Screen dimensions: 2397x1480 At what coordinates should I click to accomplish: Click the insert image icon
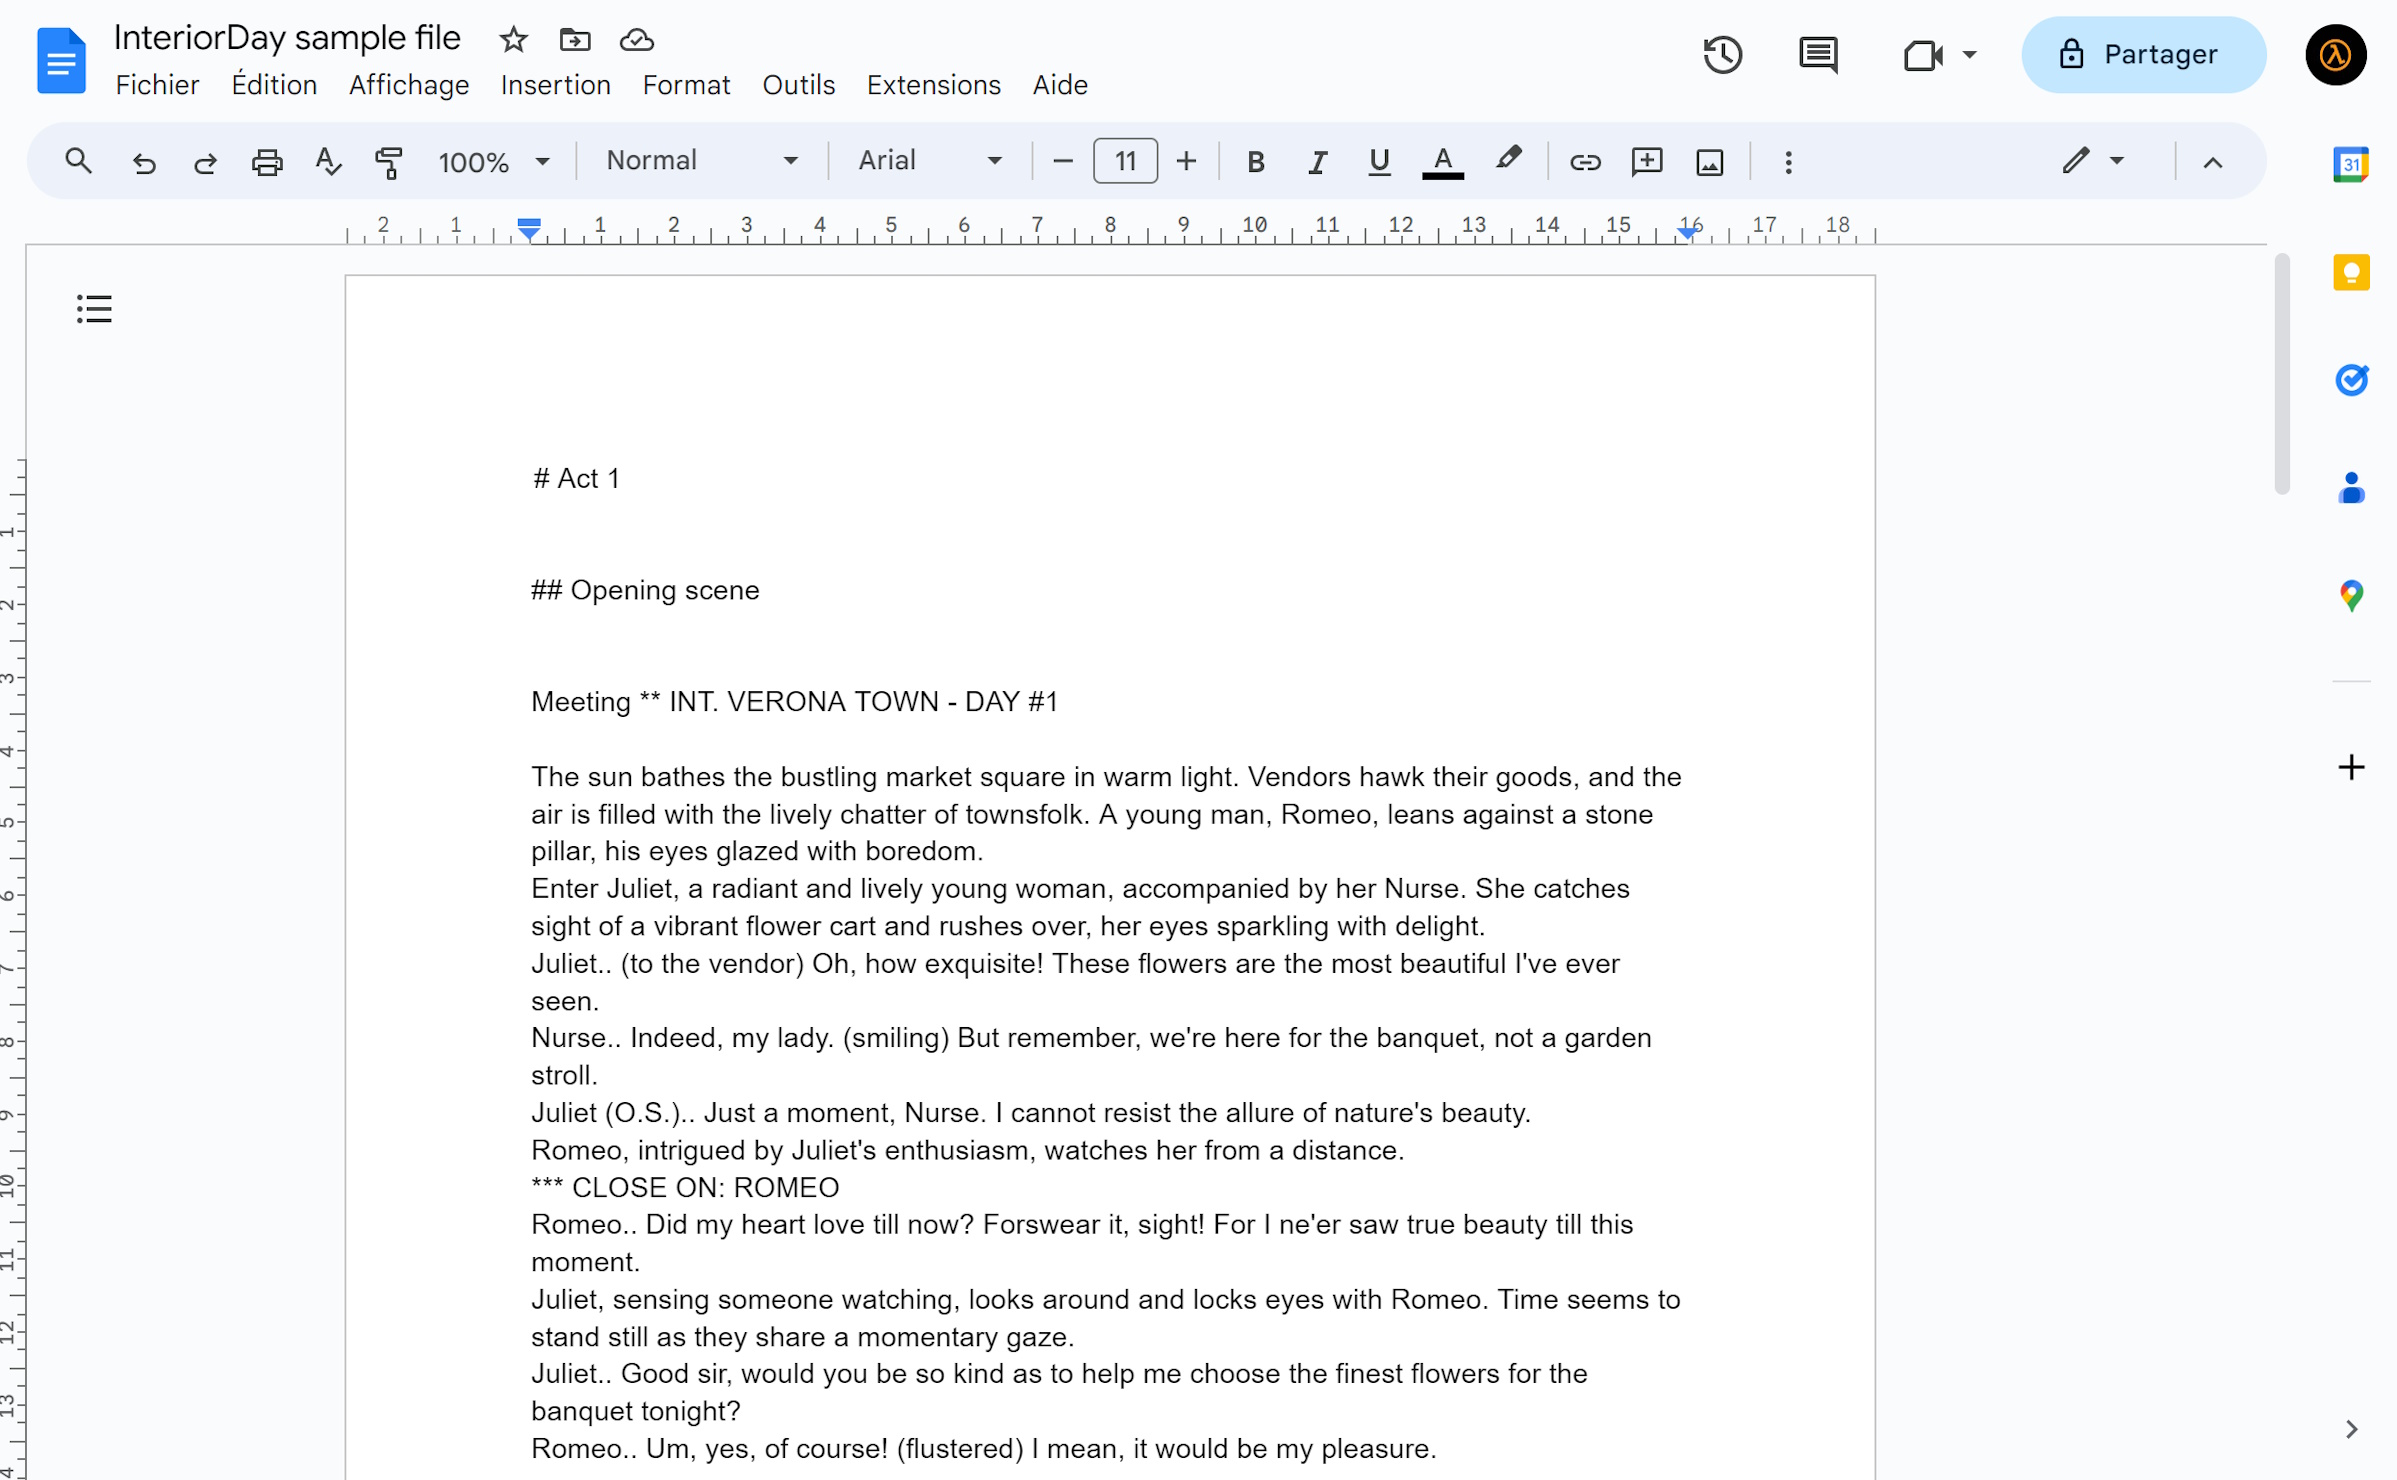pos(1709,161)
